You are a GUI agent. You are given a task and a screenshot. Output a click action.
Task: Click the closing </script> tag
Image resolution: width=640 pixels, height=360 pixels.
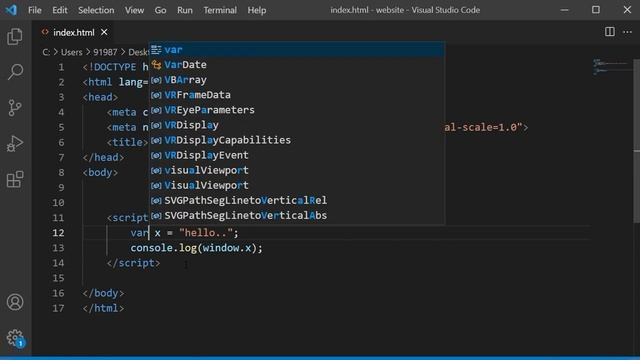[x=133, y=263]
